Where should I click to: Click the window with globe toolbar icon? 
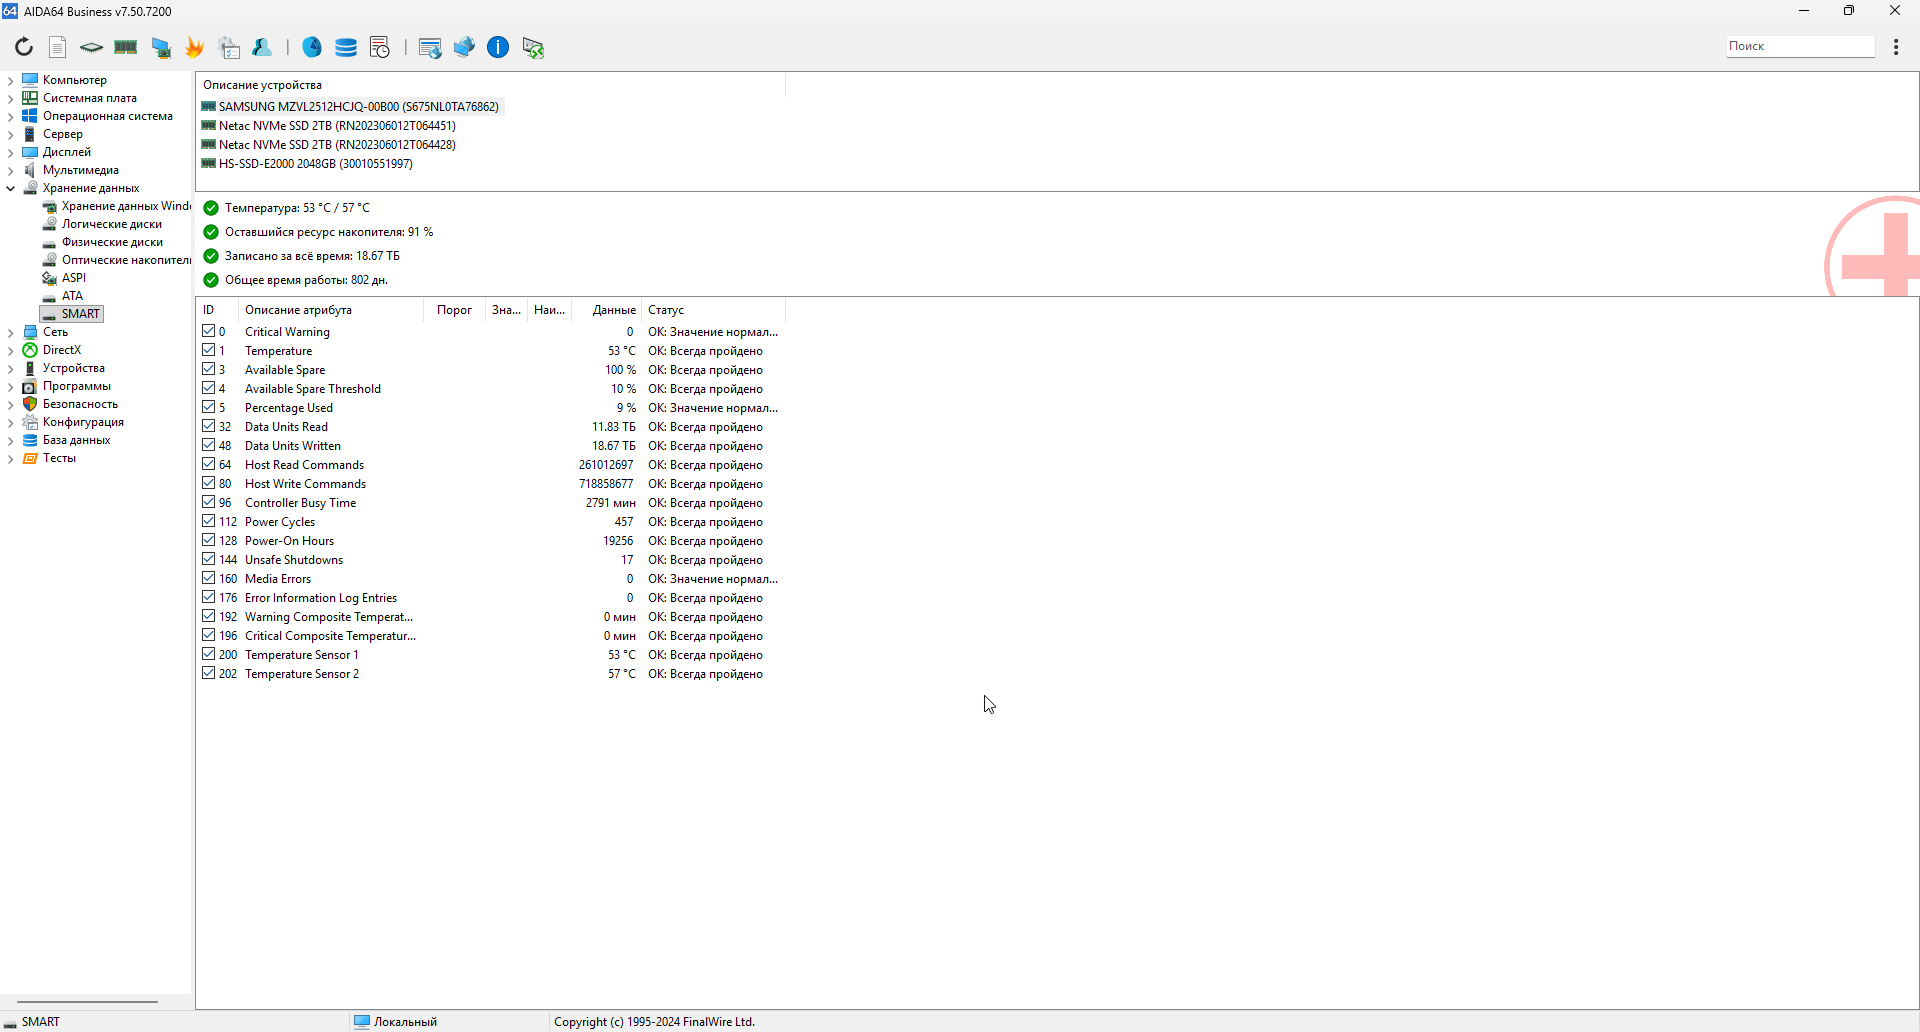(x=430, y=47)
